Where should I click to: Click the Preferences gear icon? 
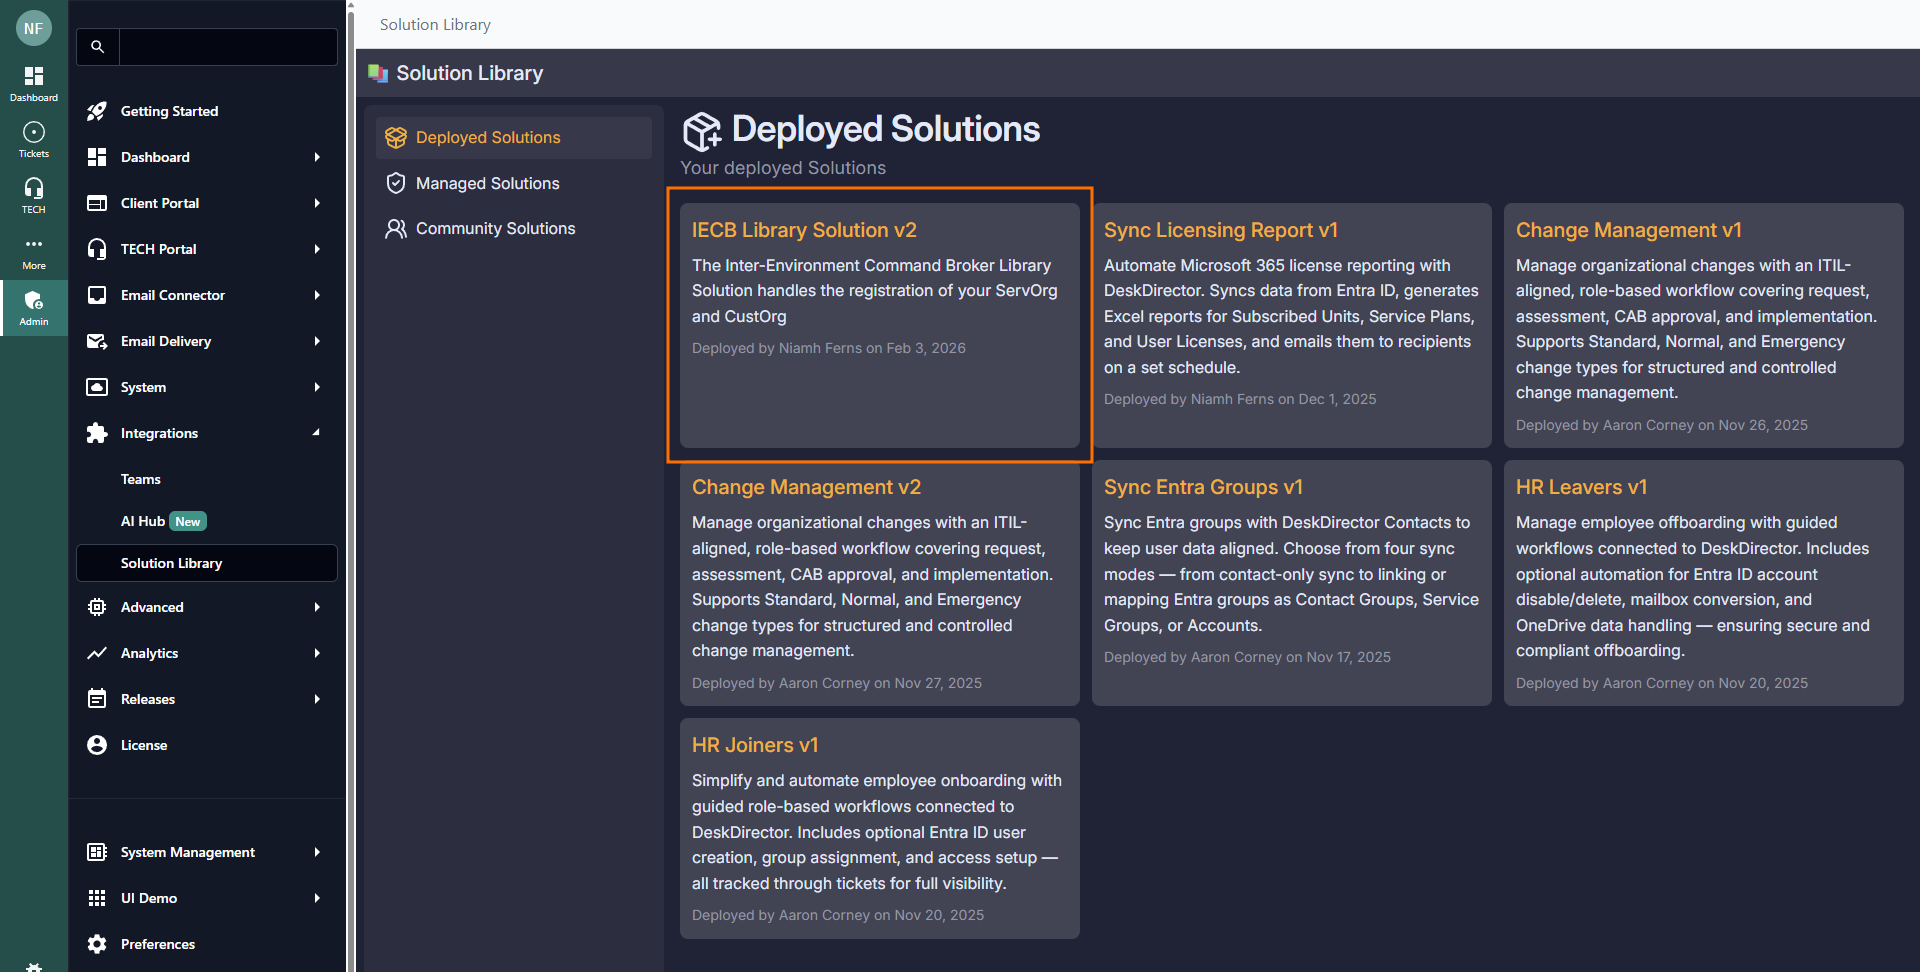tap(97, 944)
